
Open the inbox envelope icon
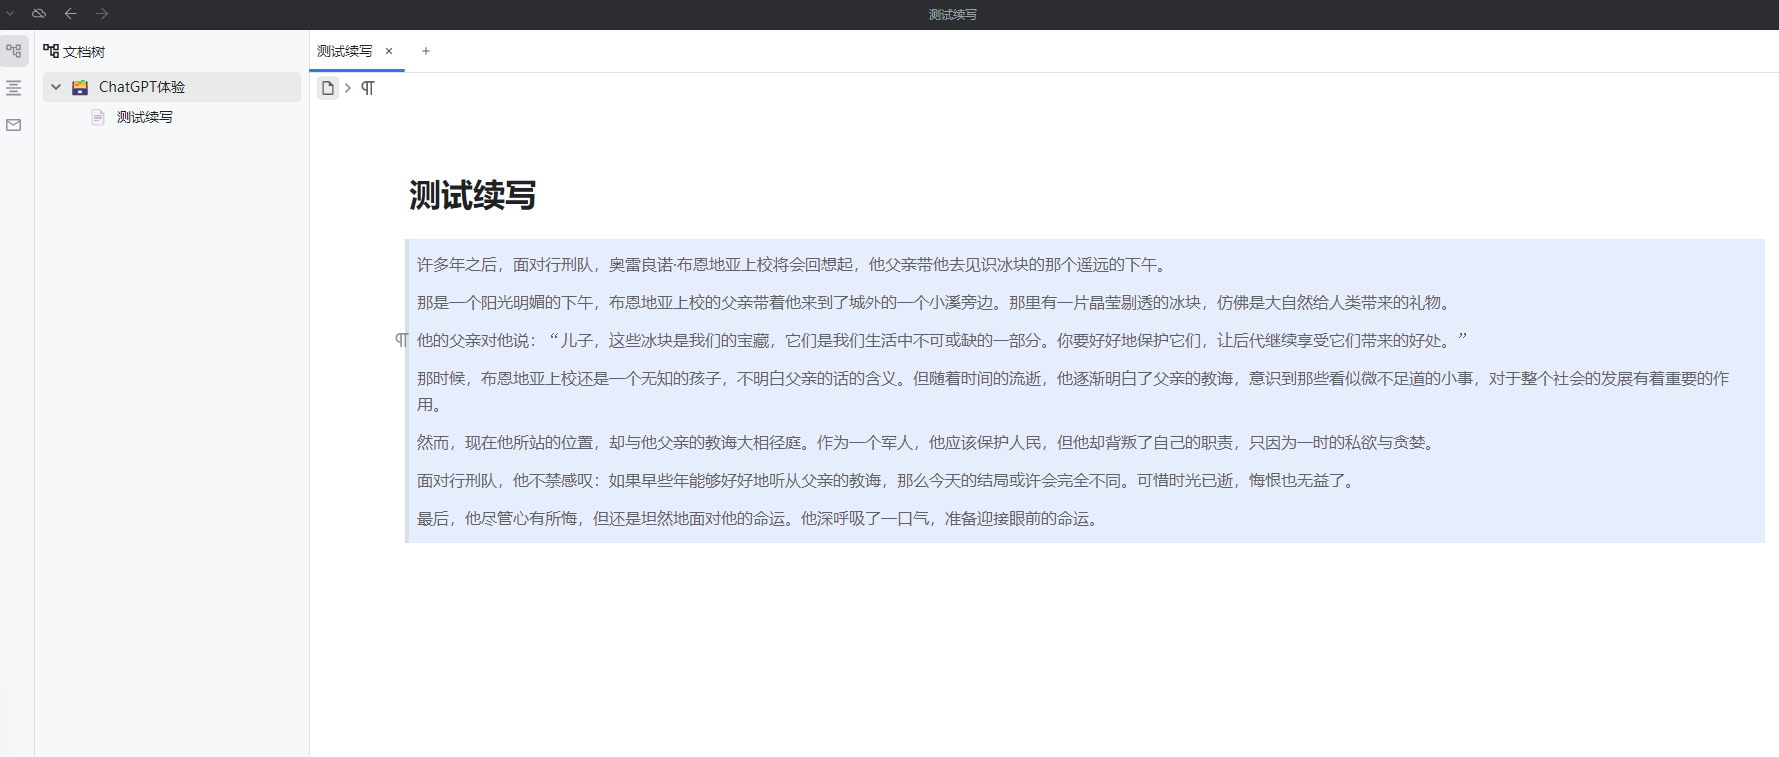14,125
